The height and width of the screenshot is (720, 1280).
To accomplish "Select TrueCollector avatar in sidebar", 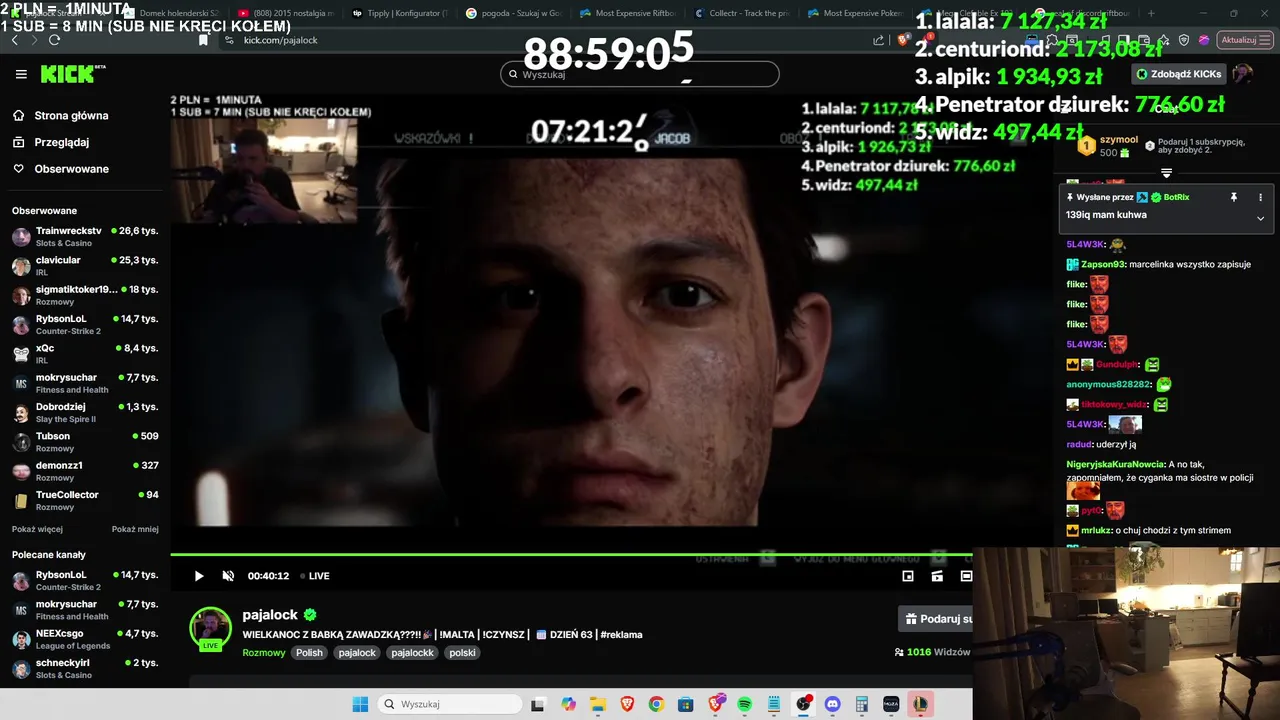I will (21, 501).
